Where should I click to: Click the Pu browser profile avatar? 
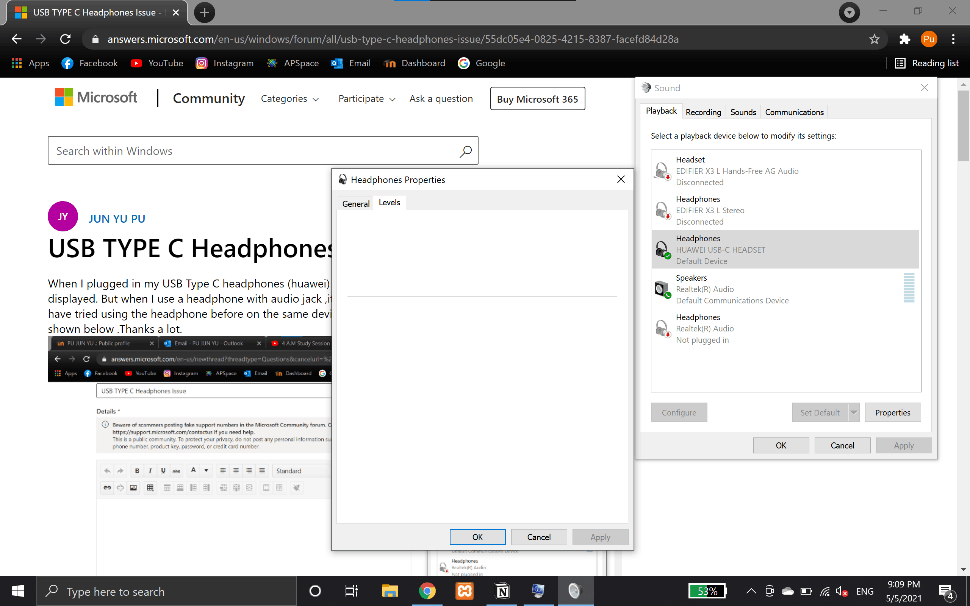[x=929, y=38]
